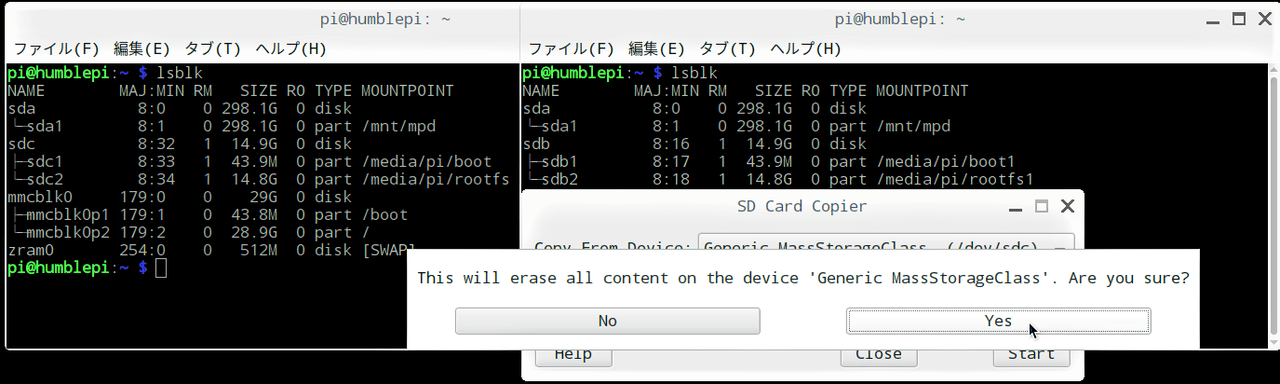
Task: Maximize the SD Card Copier window
Action: point(1041,207)
